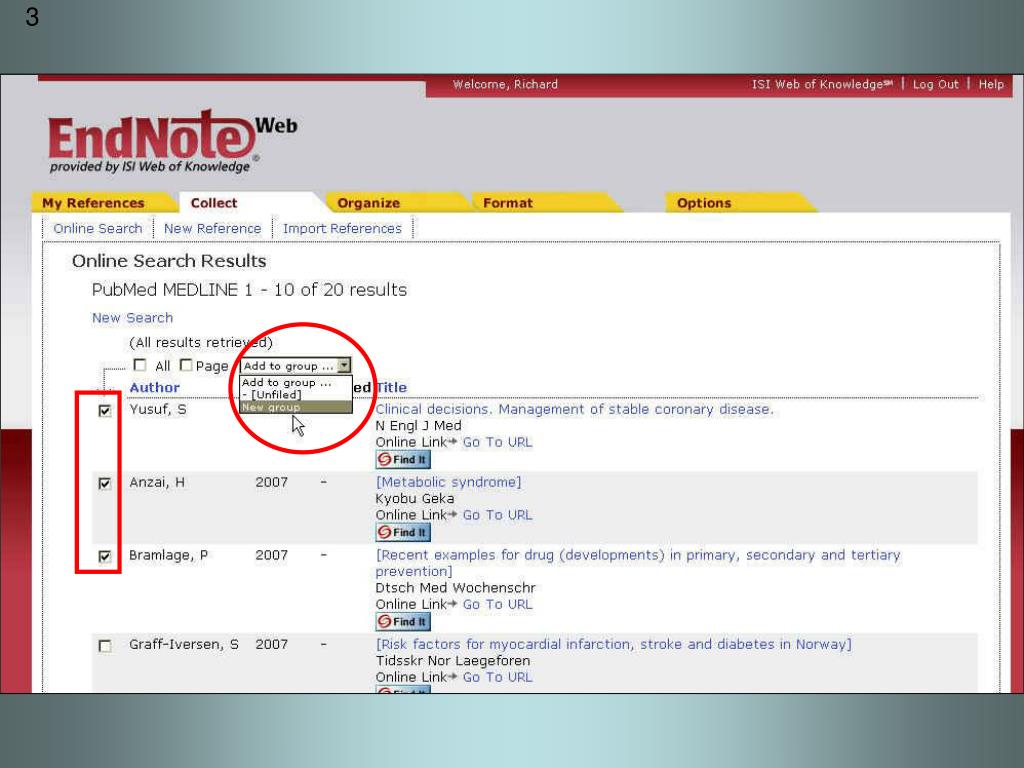Click Go To URL under Tidsskr Nor Laegeforen

click(498, 677)
